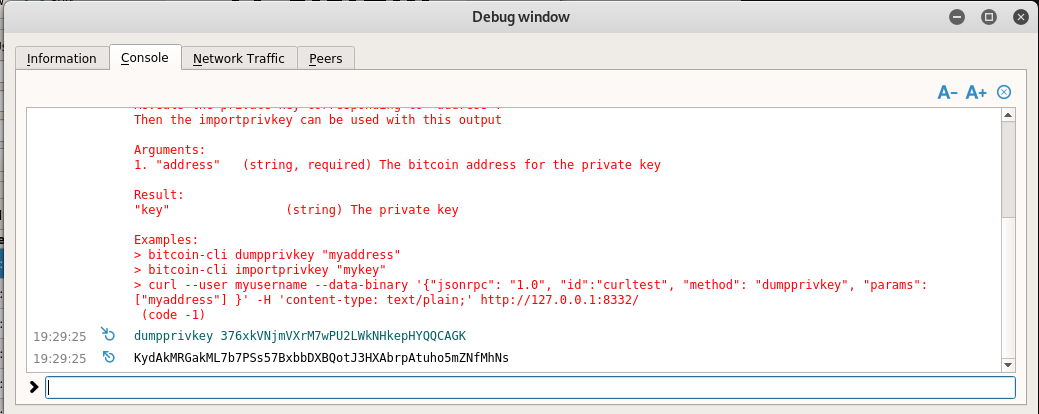Click the returned private key output line

coord(321,358)
